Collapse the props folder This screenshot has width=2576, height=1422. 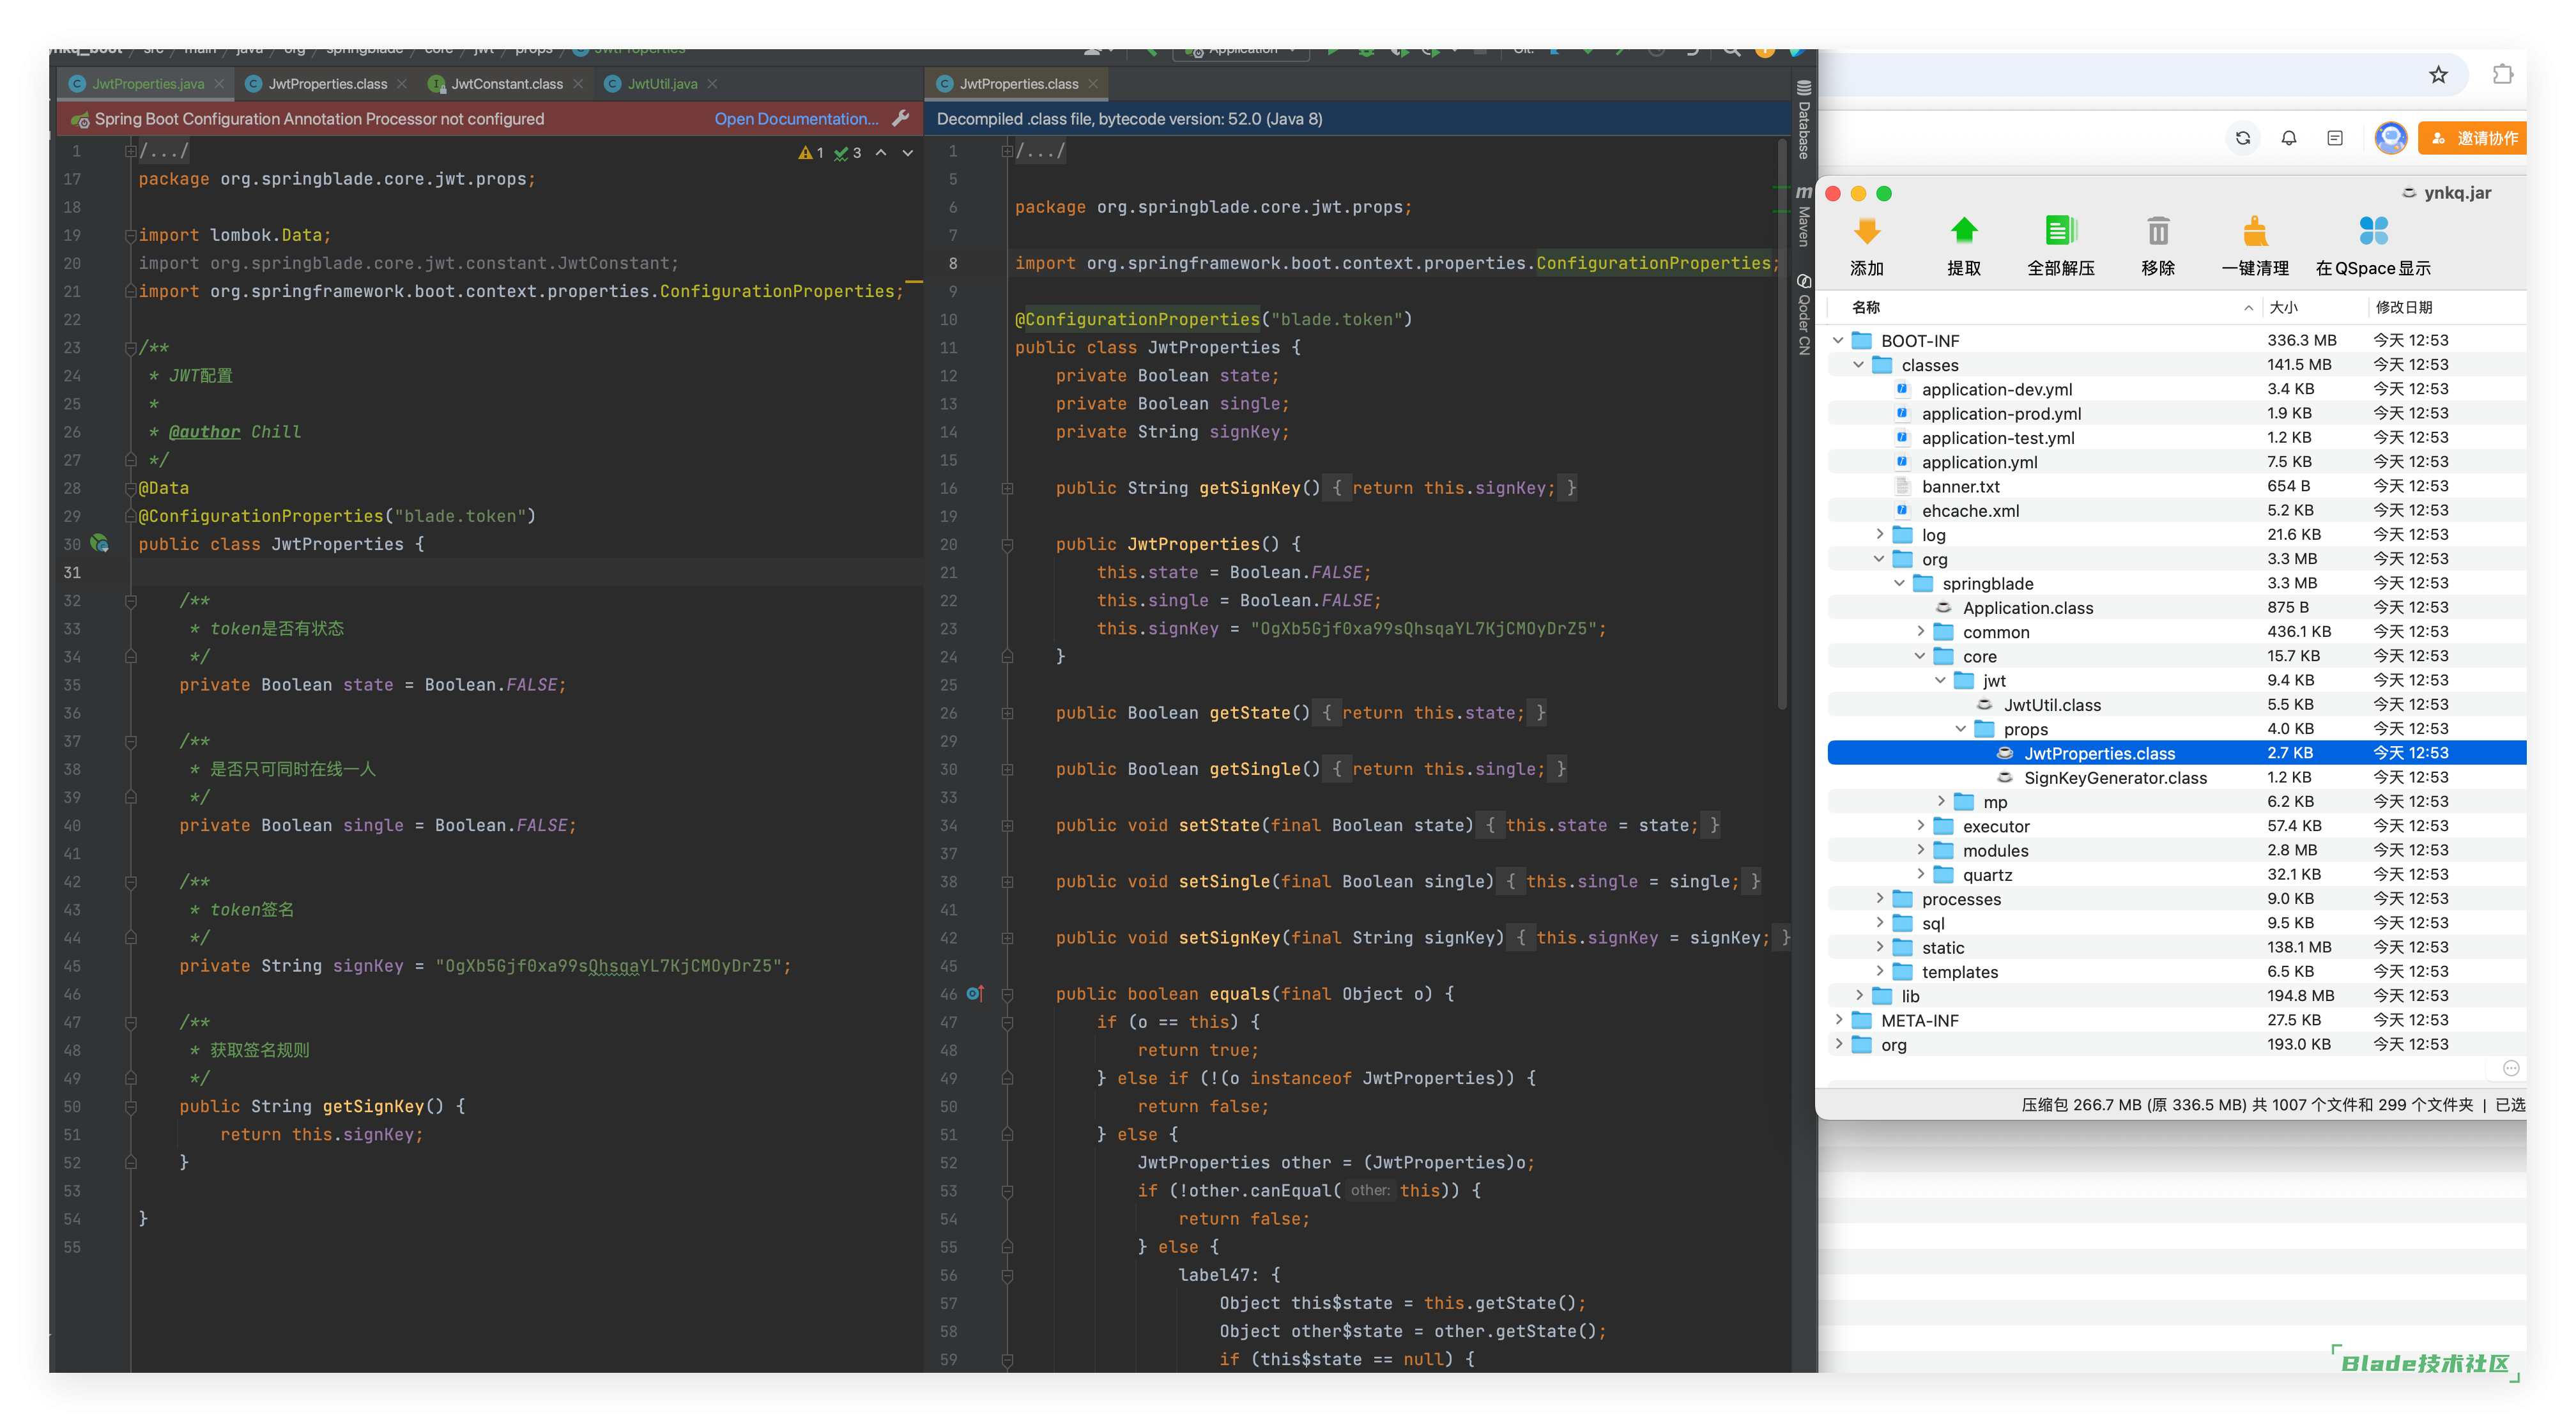(x=1960, y=728)
